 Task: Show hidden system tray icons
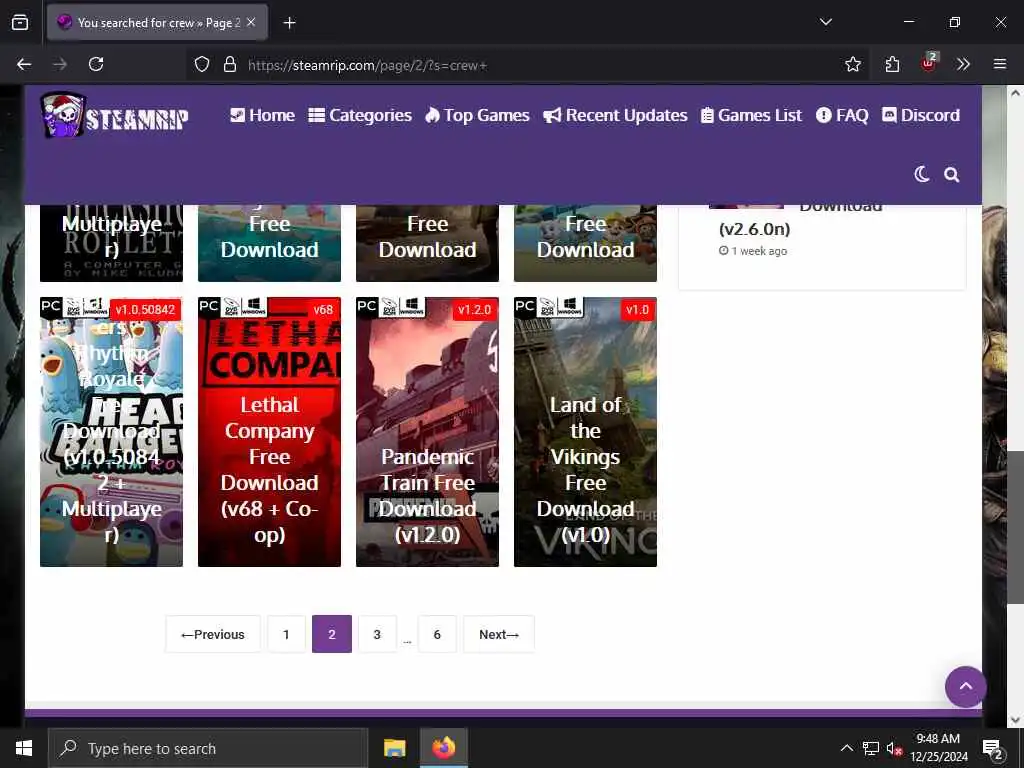[x=846, y=748]
